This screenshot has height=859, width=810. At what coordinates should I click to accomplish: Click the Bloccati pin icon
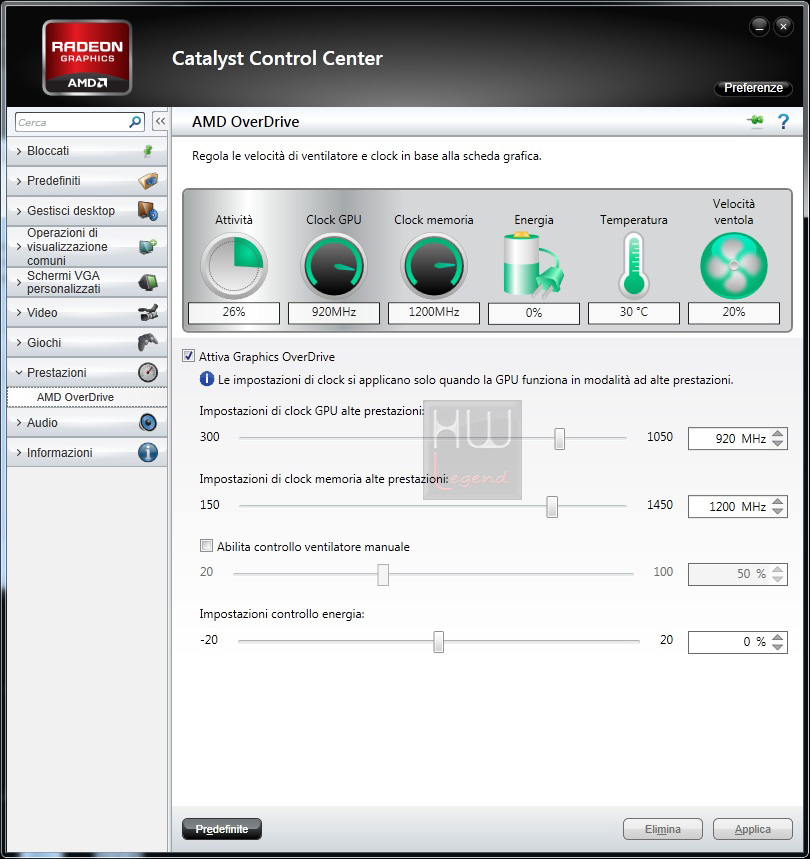pyautogui.click(x=147, y=151)
